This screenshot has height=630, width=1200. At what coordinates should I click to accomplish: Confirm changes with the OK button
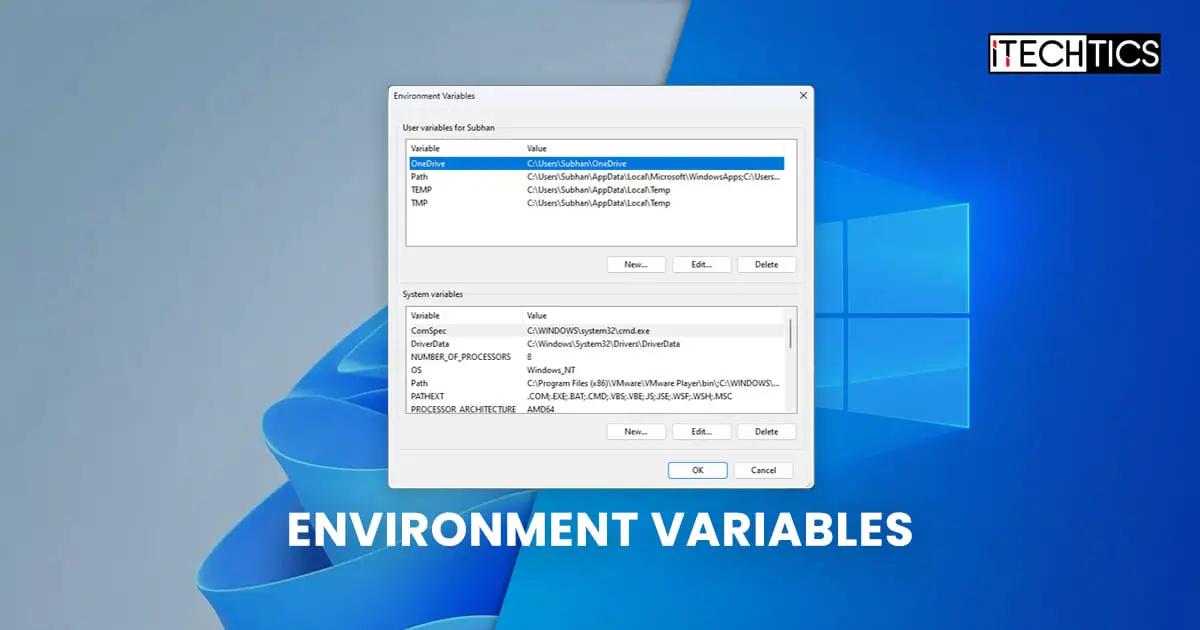[697, 470]
